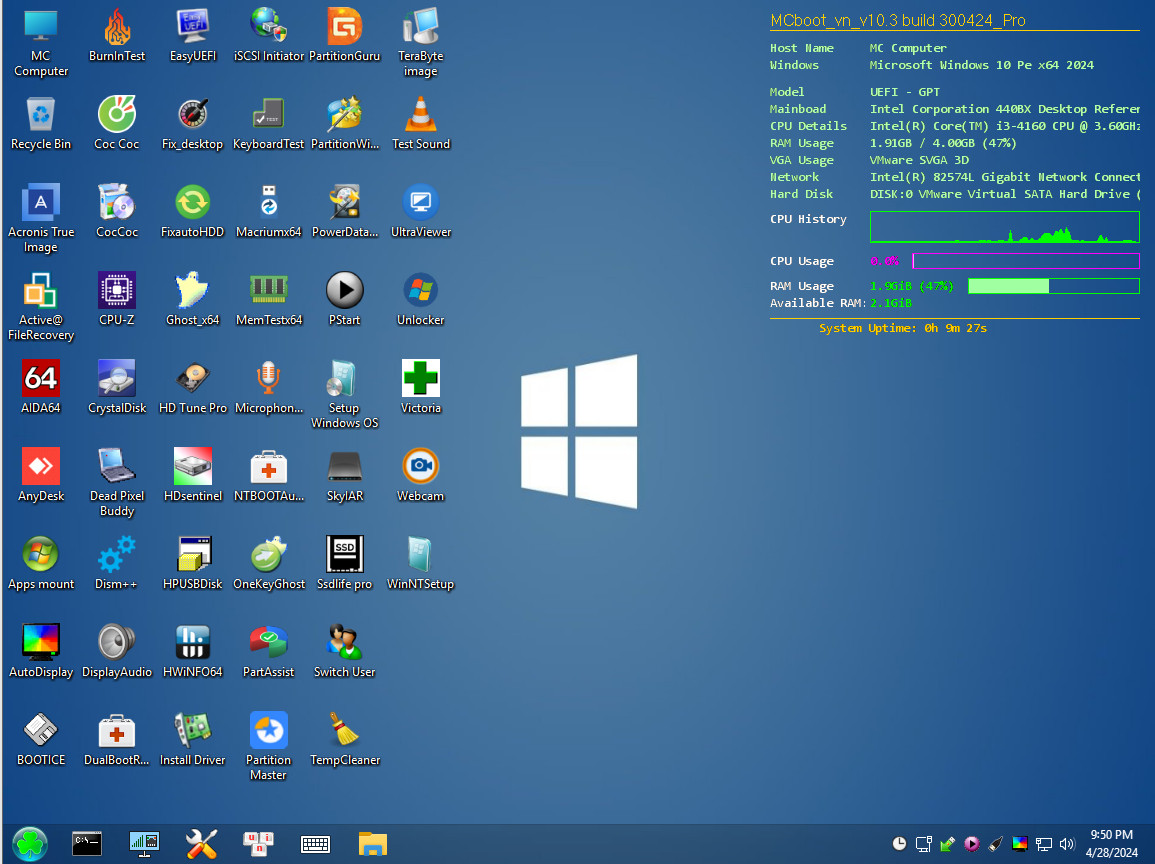The width and height of the screenshot is (1155, 864).
Task: Select the AutoDisplay icon
Action: 41,650
